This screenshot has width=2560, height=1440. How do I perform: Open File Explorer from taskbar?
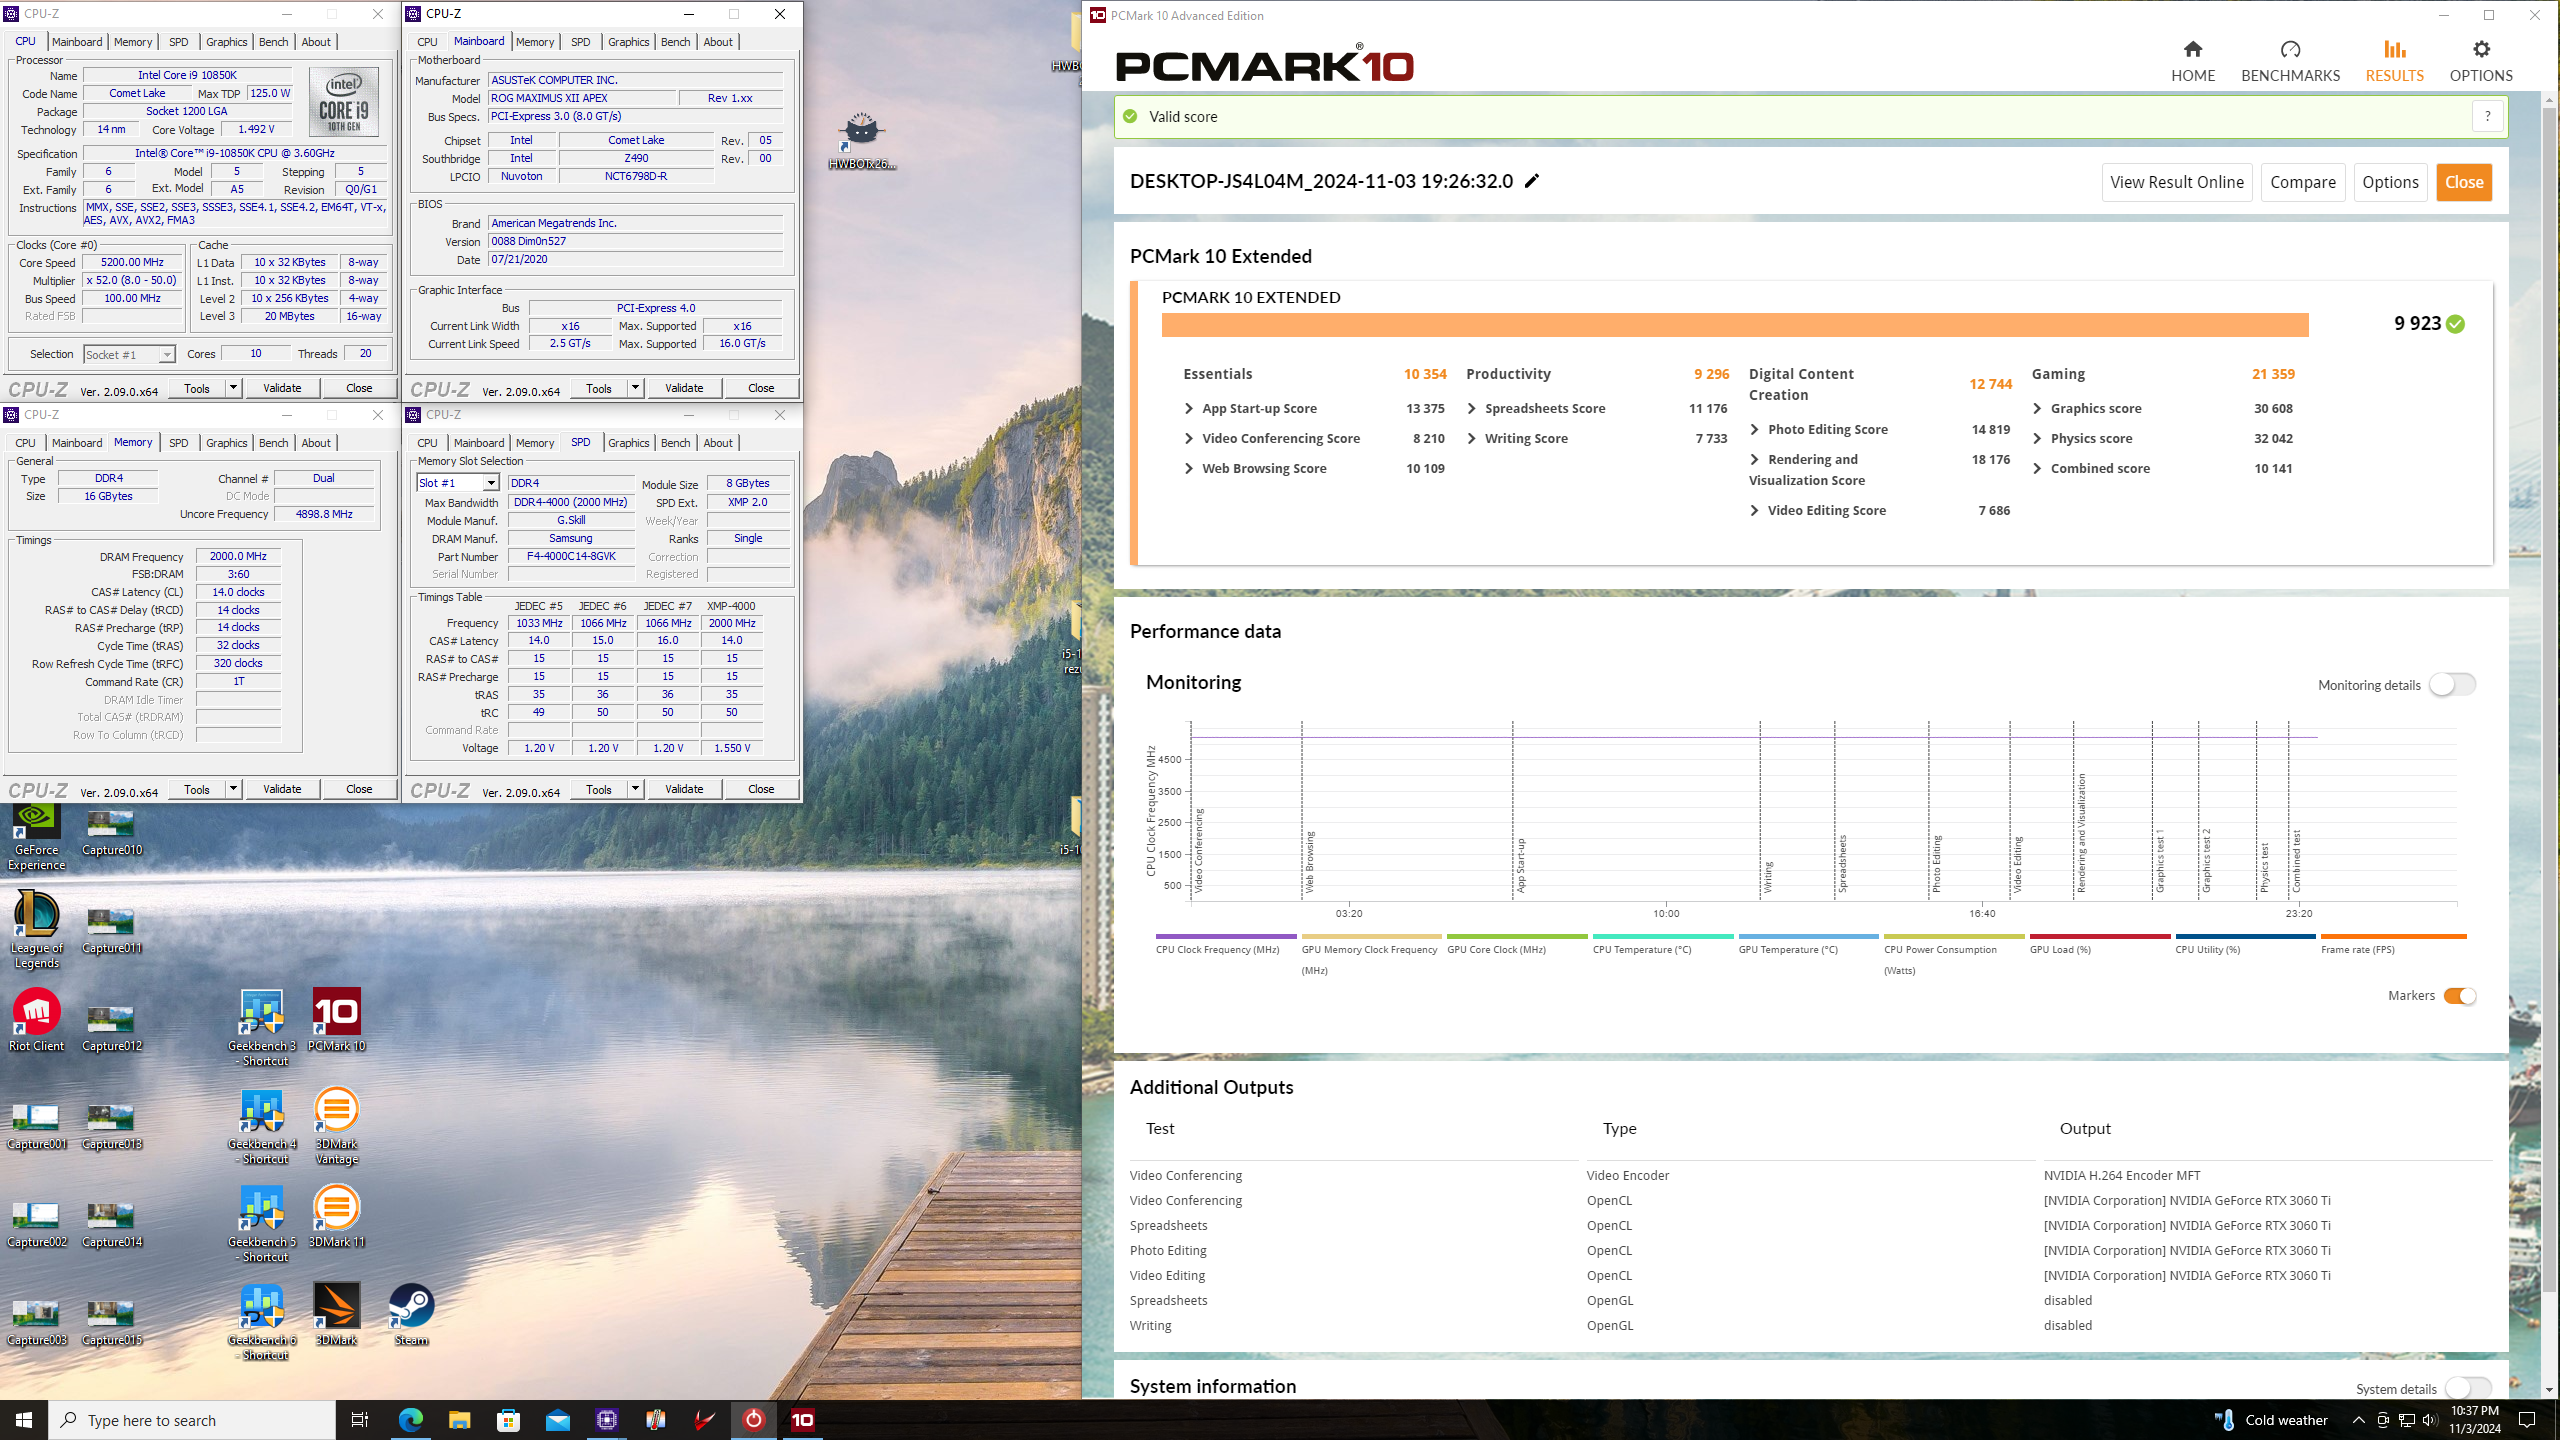[459, 1420]
